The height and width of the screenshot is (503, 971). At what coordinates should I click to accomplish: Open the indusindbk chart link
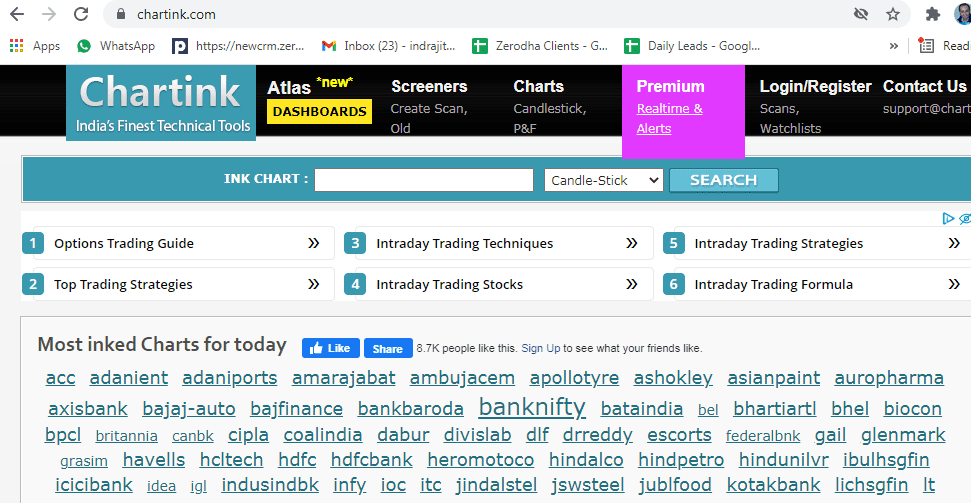(x=270, y=484)
